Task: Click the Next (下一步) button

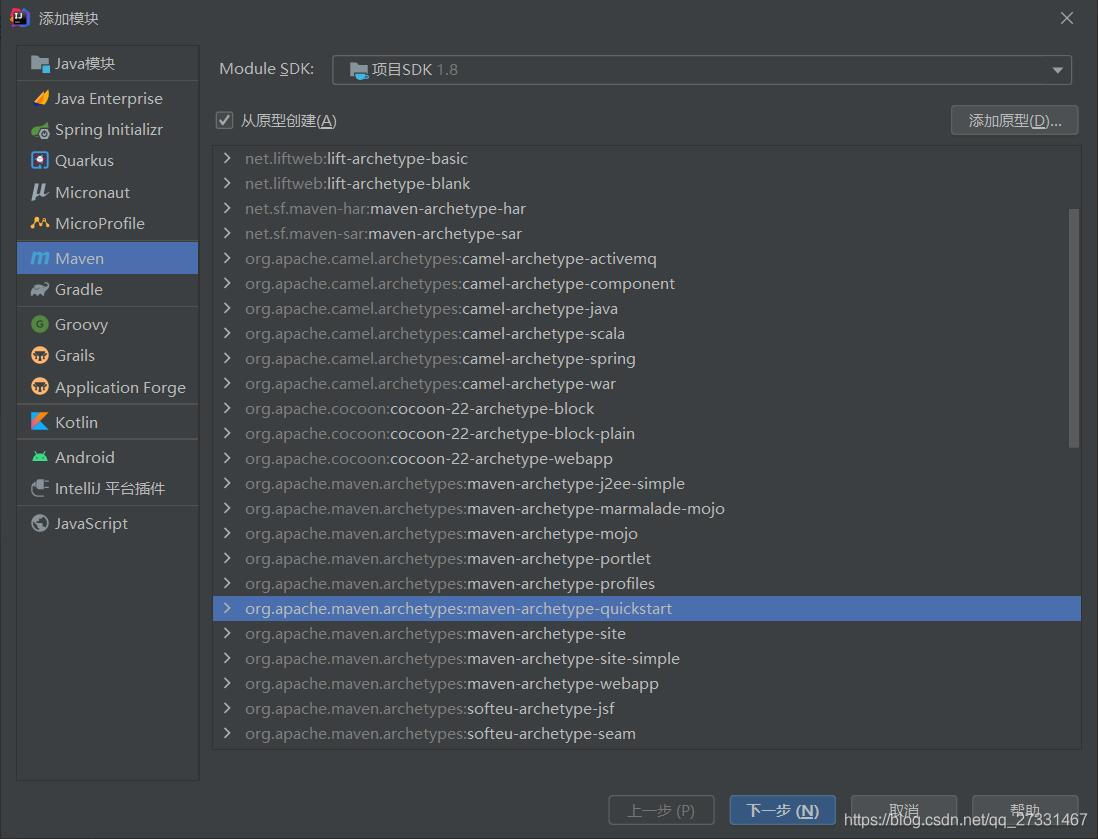Action: point(782,810)
